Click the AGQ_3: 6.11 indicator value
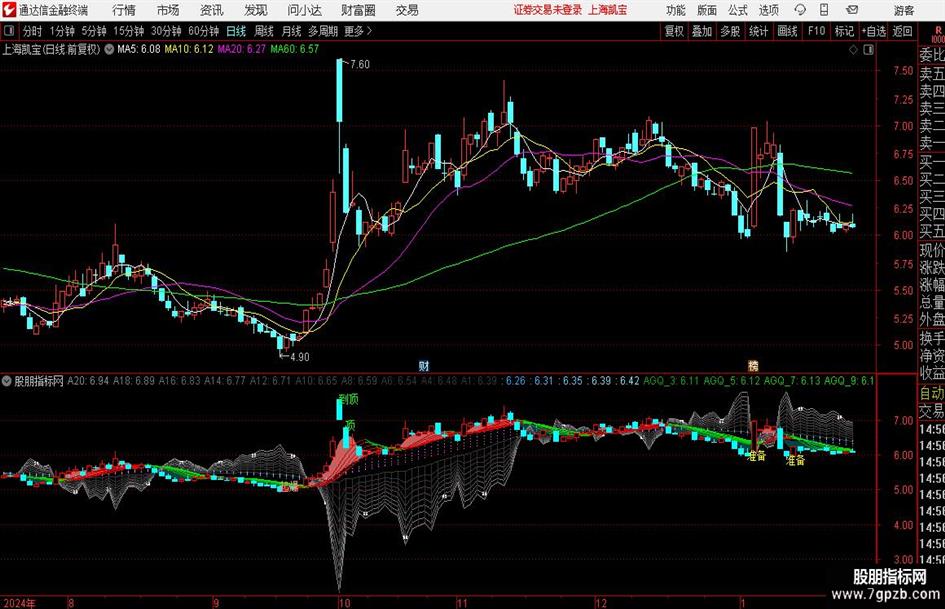Viewport: 945px width, 609px height. (671, 381)
